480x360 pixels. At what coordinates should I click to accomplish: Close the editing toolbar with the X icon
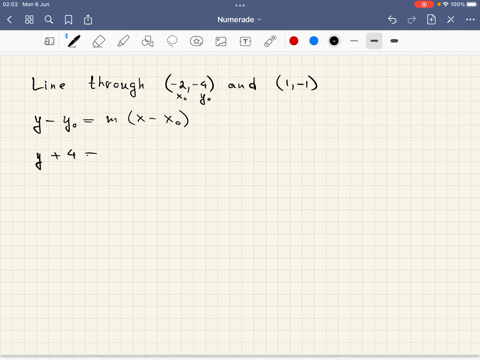451,20
